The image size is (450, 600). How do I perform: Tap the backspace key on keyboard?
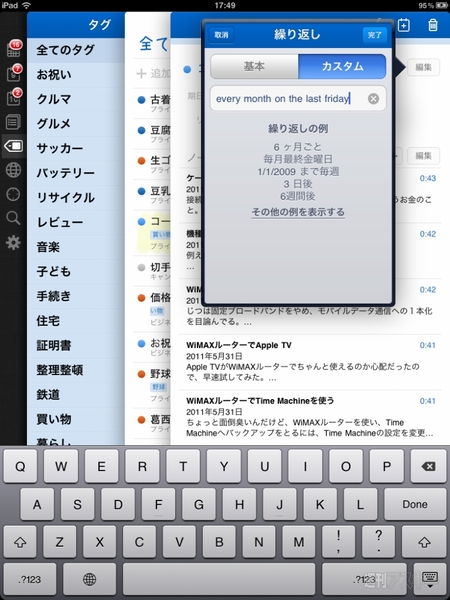(428, 466)
